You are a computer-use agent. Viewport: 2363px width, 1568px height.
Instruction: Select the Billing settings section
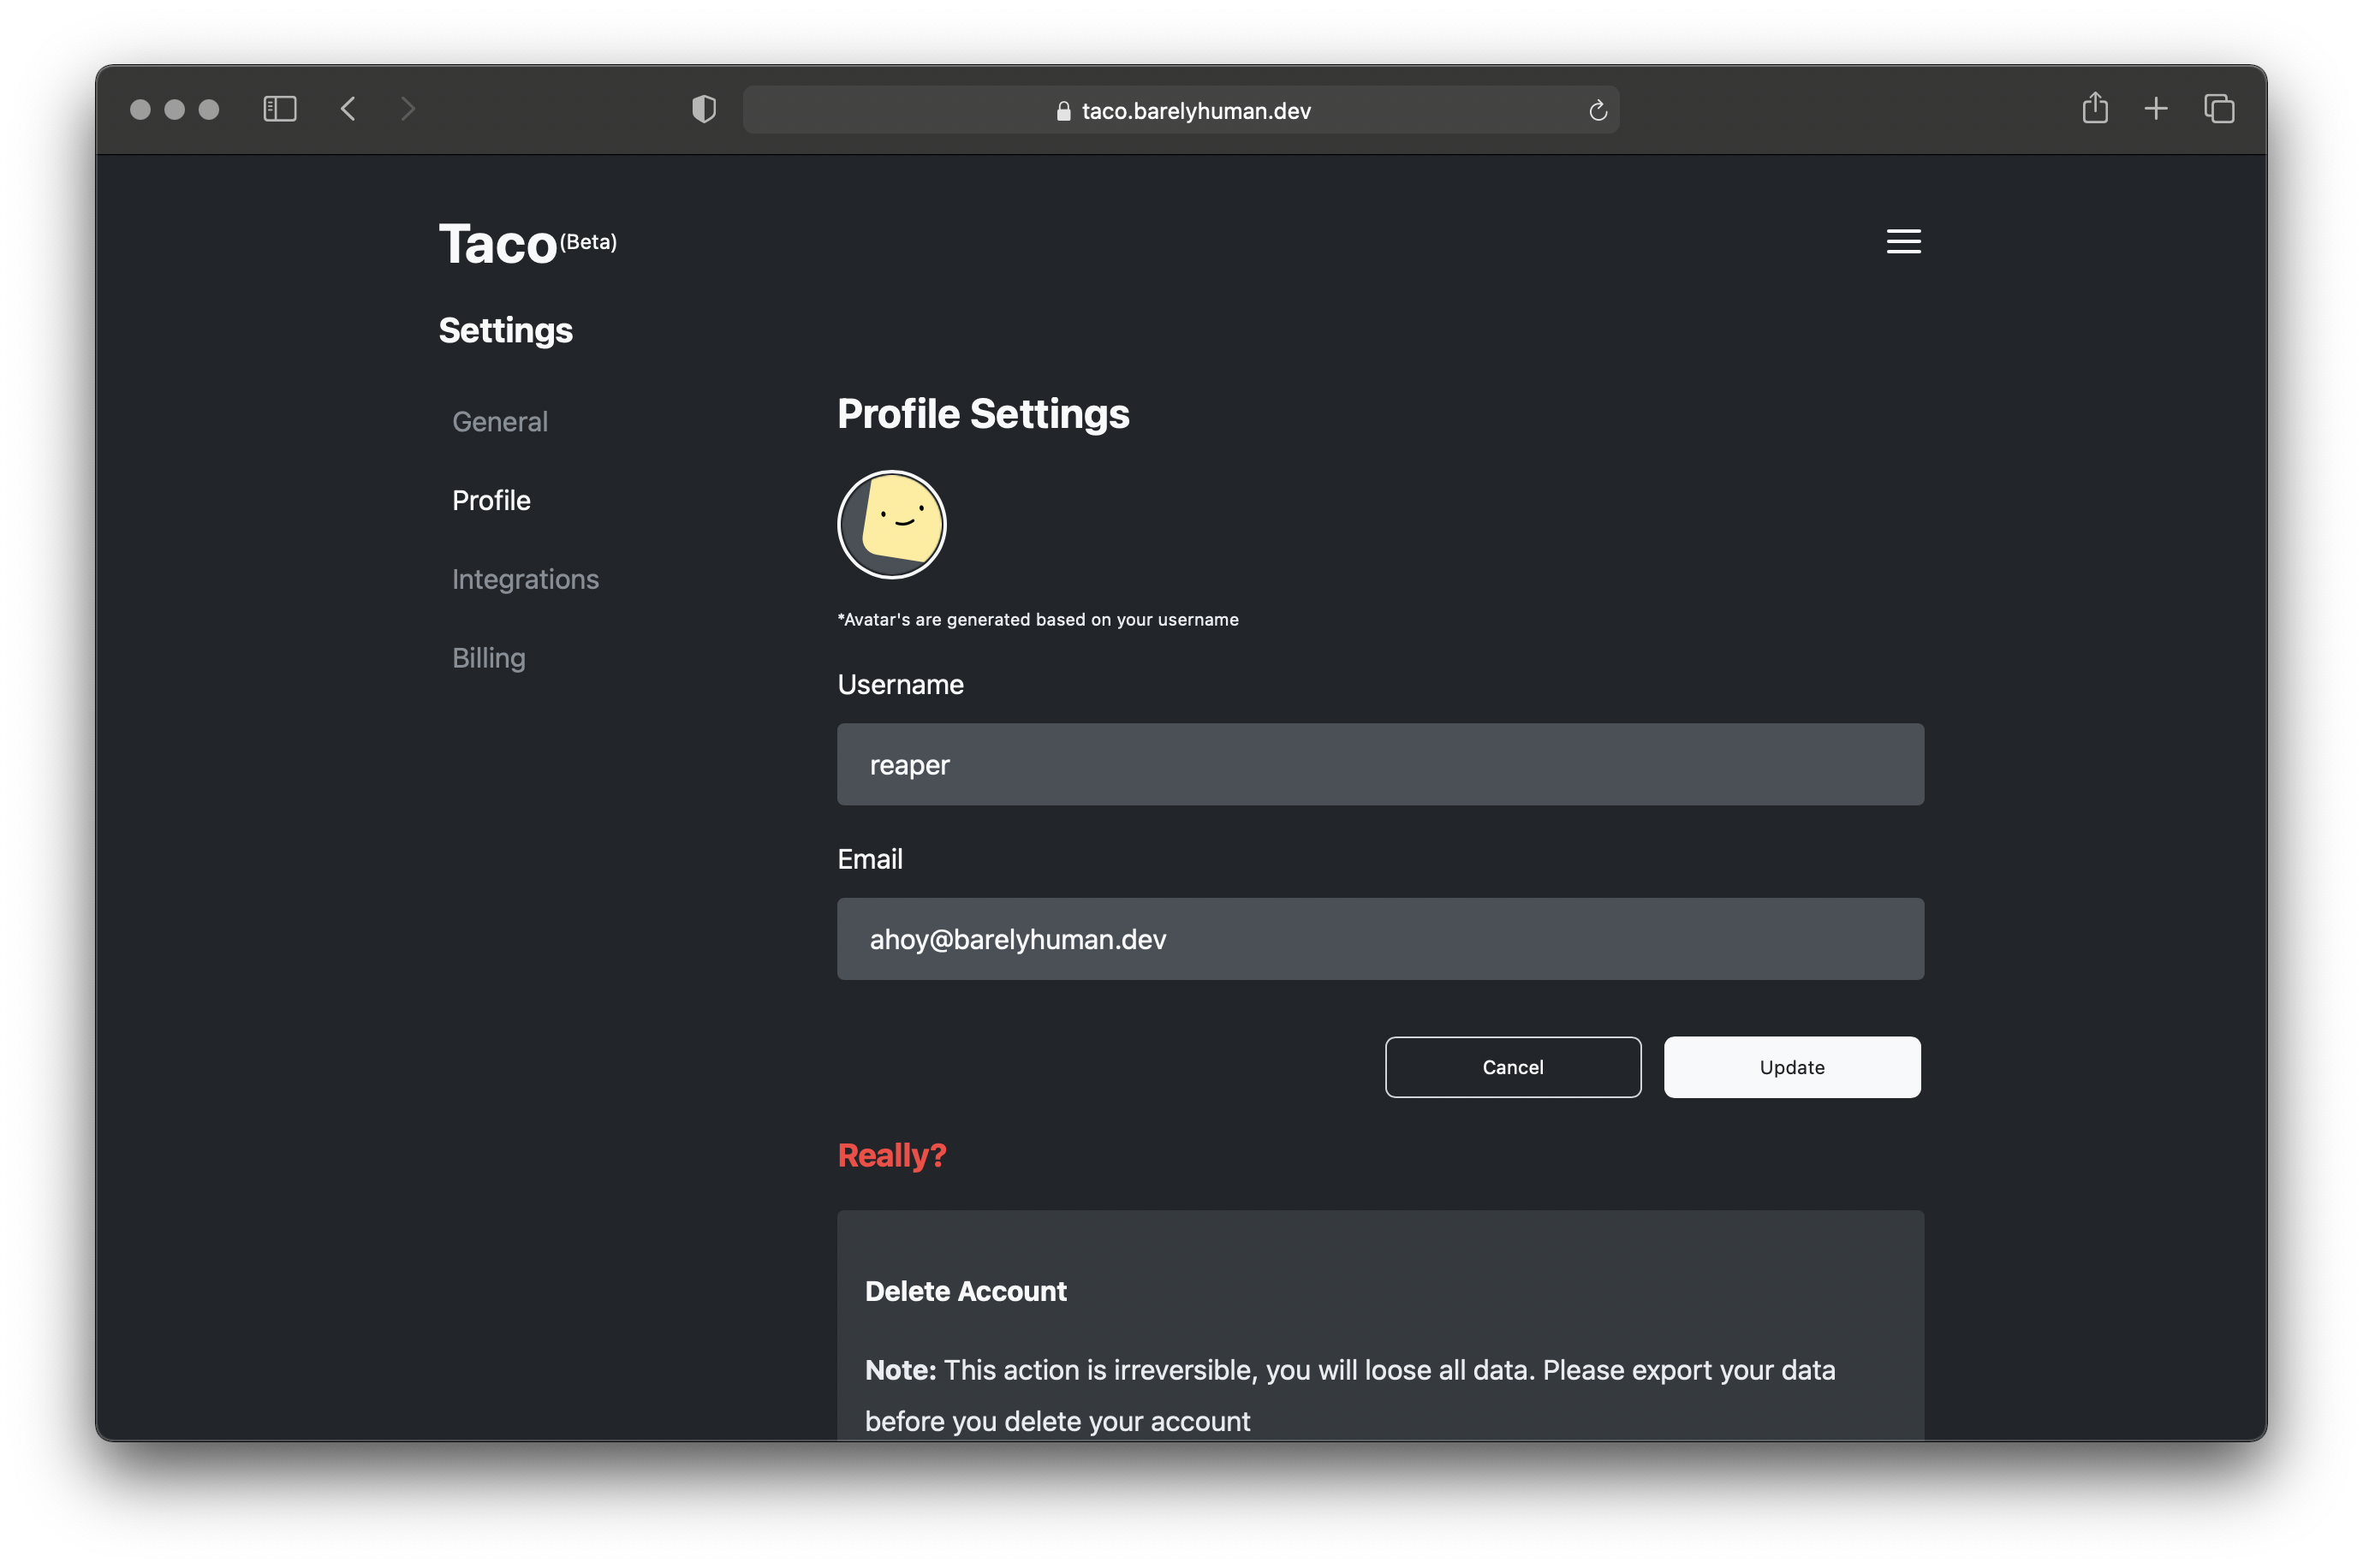pyautogui.click(x=488, y=657)
